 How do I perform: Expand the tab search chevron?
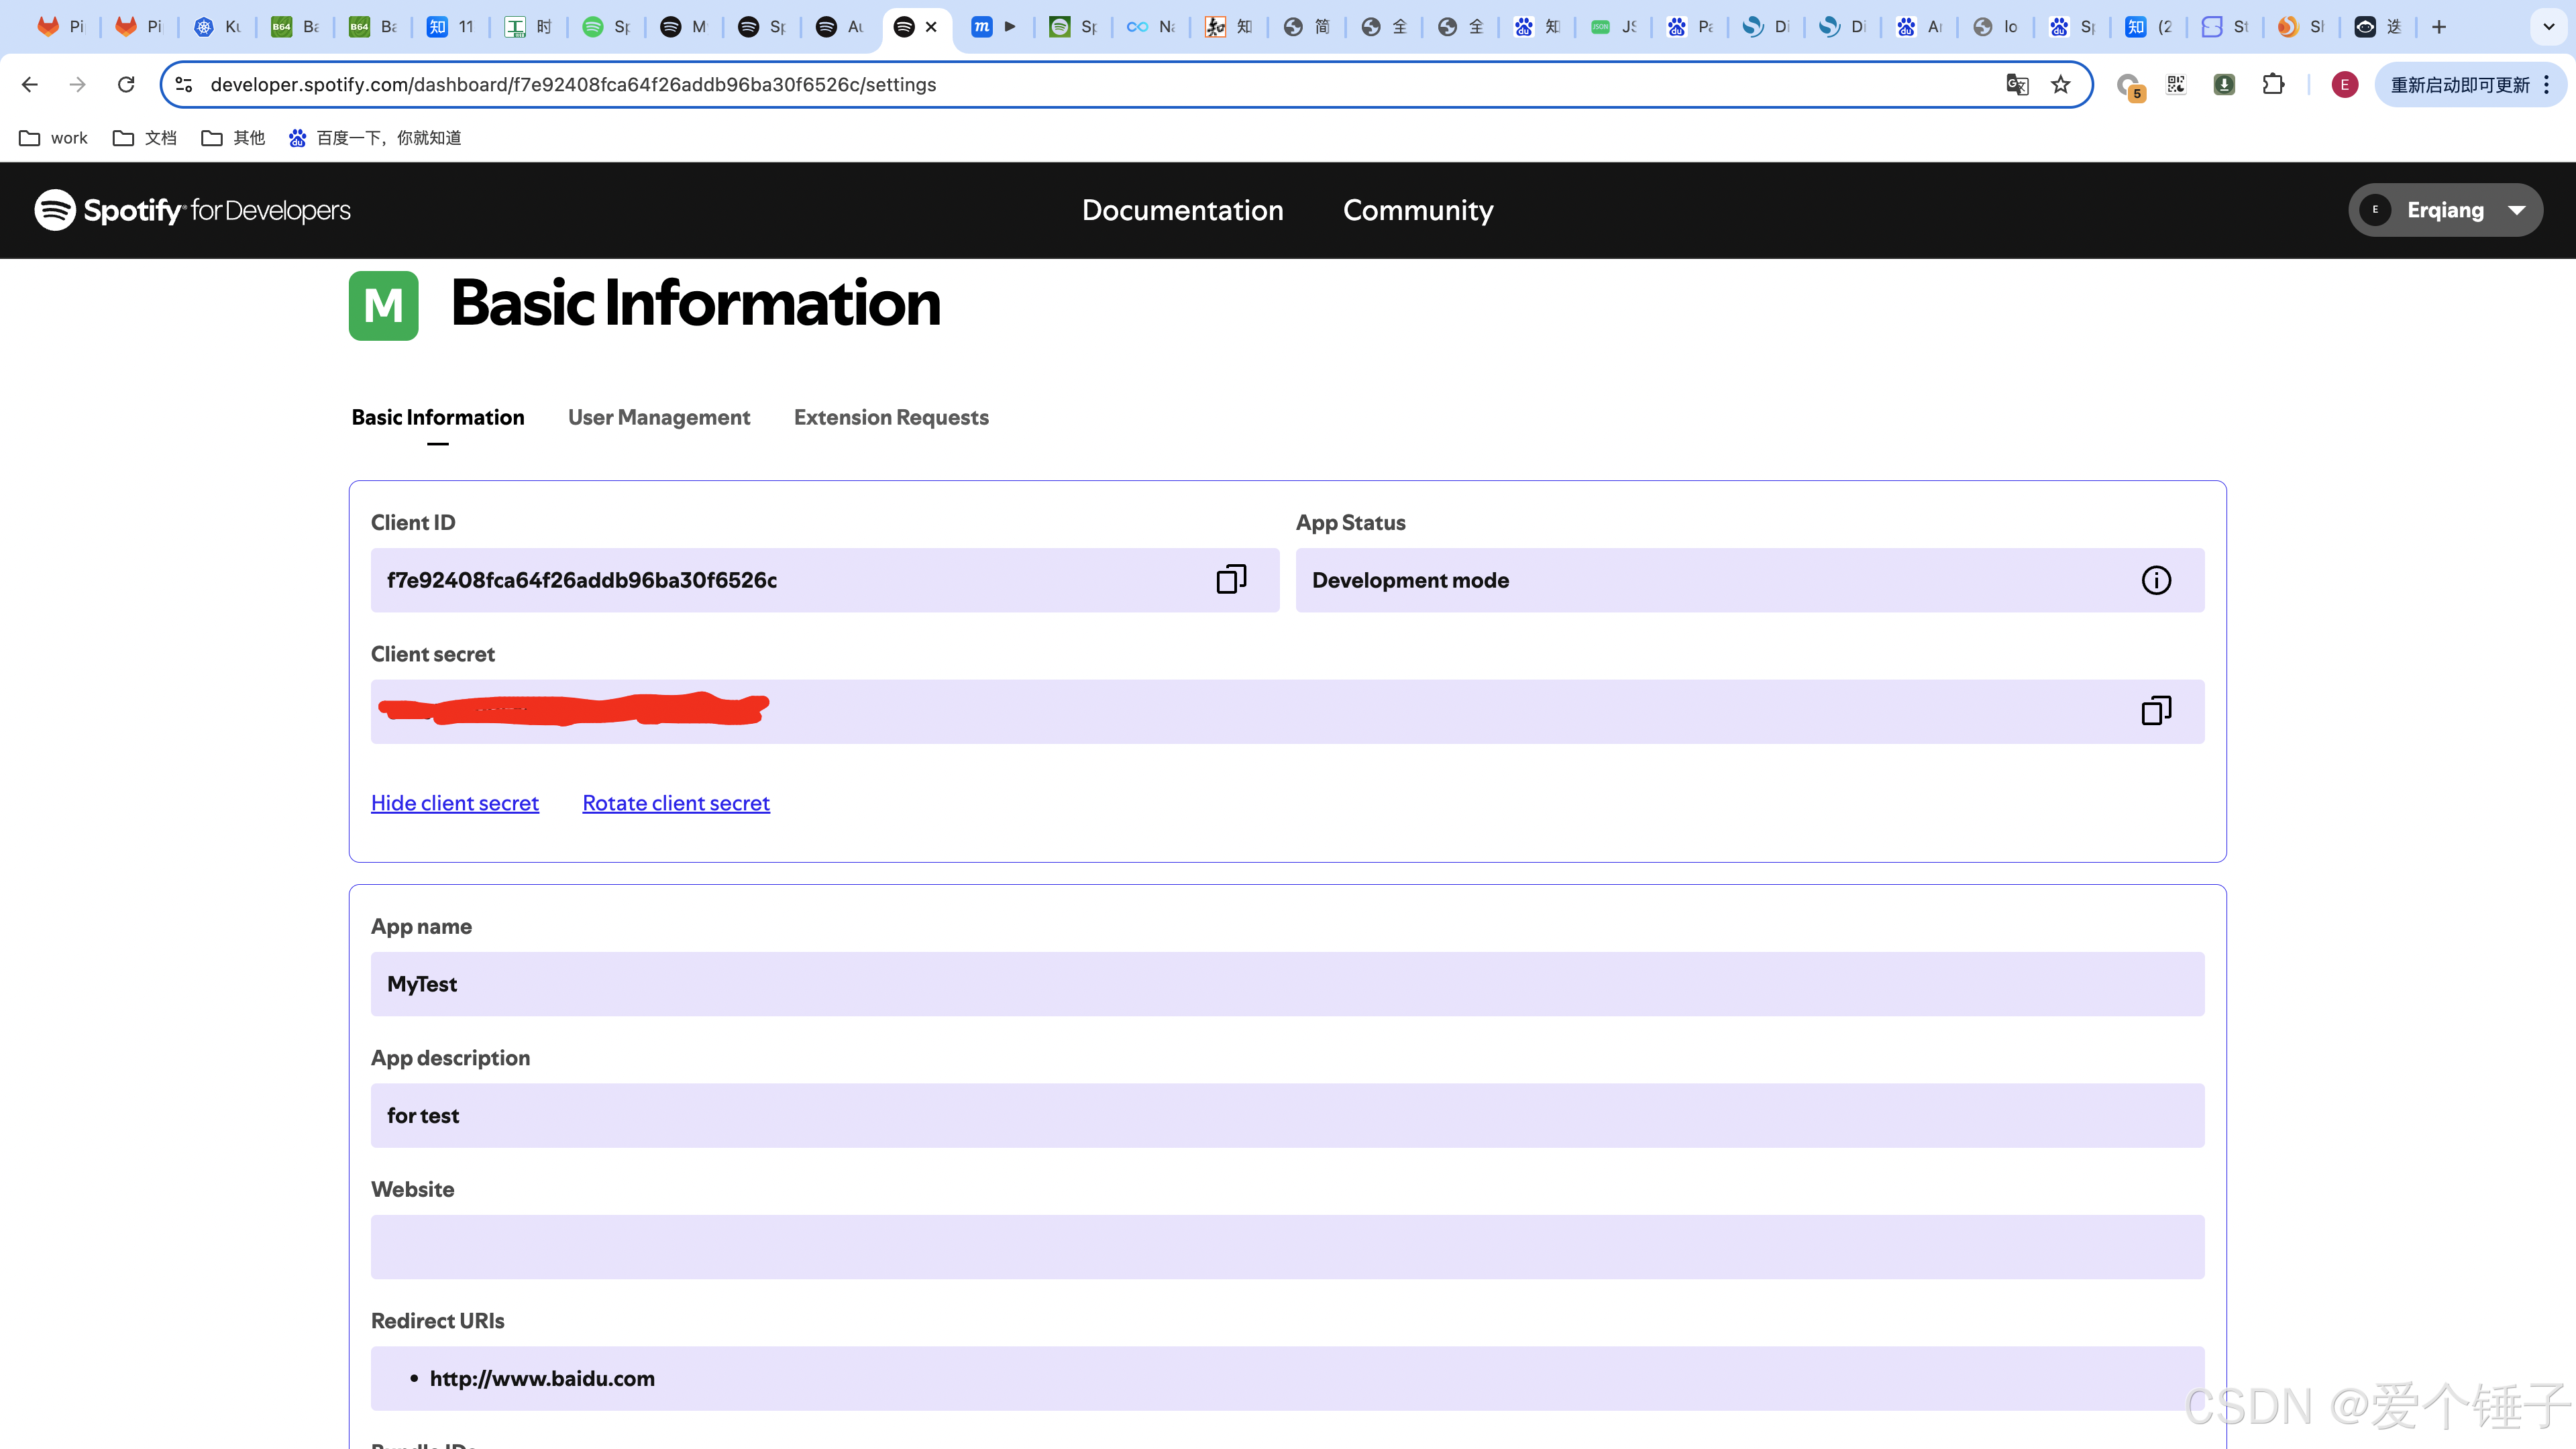click(x=2548, y=27)
